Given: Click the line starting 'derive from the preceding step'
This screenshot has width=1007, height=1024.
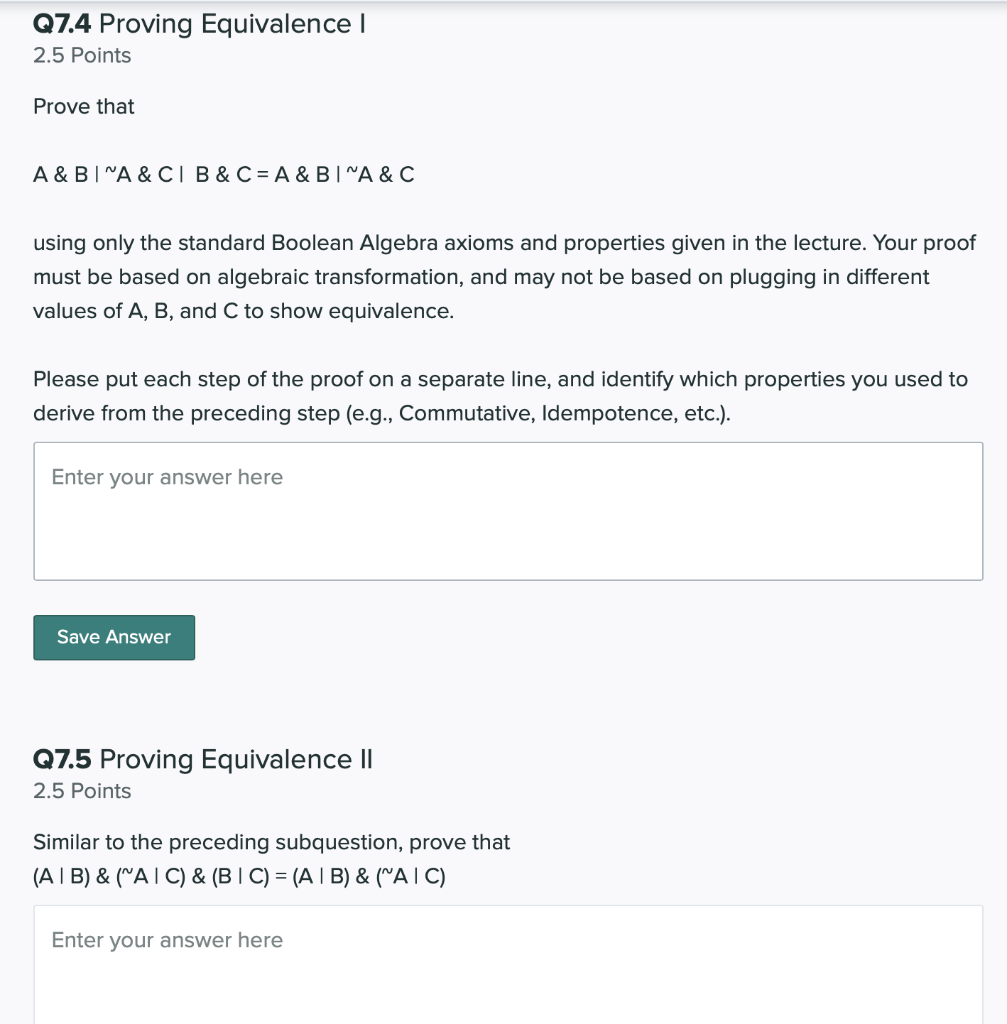Looking at the screenshot, I should point(382,413).
